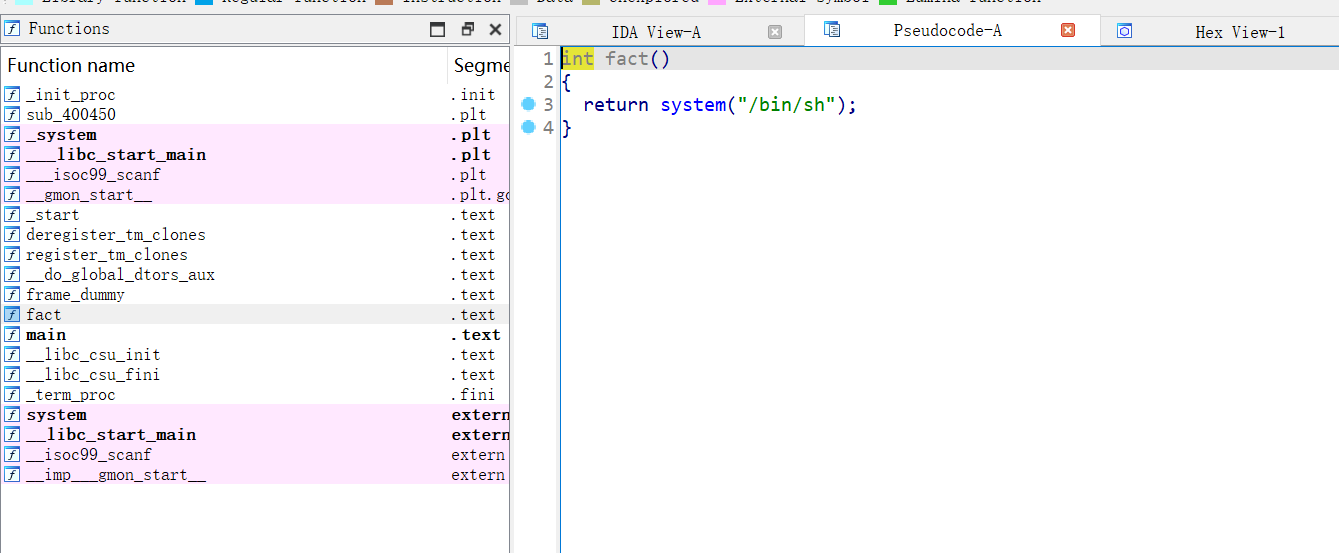Click the function icon beside __do_global_dtors_aux

click(x=12, y=275)
